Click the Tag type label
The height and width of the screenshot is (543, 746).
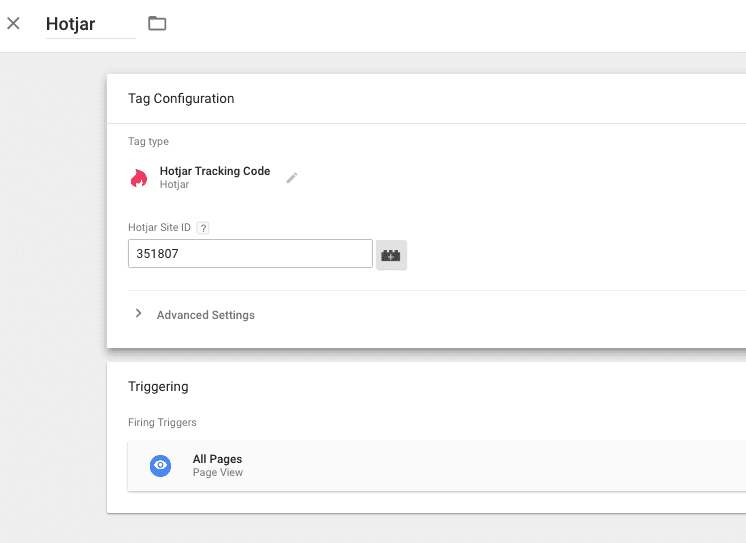(x=148, y=141)
